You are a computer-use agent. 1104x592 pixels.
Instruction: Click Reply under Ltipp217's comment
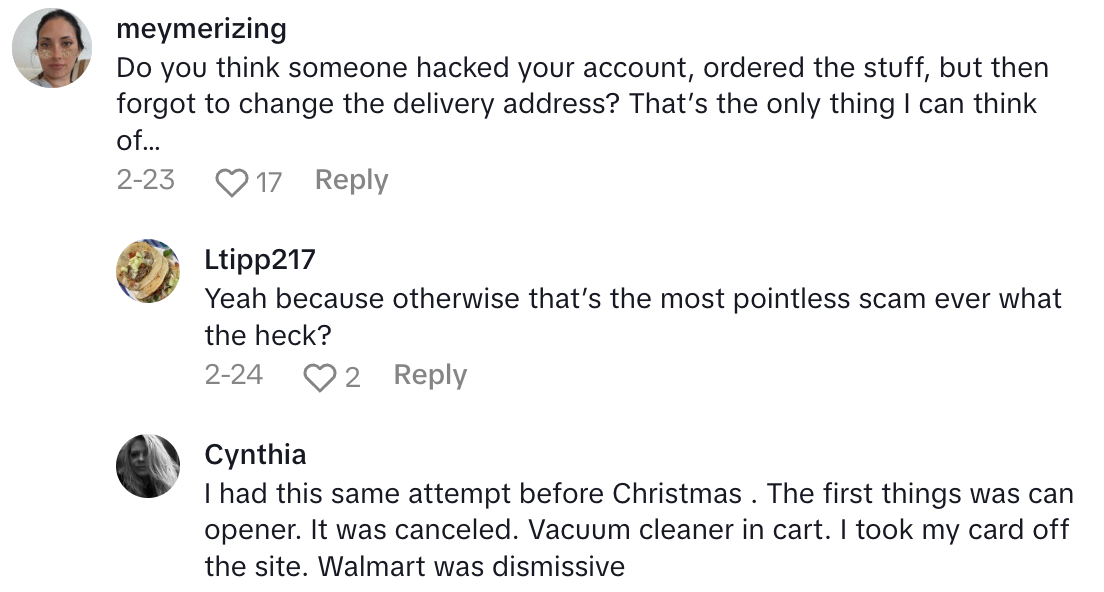[x=429, y=375]
